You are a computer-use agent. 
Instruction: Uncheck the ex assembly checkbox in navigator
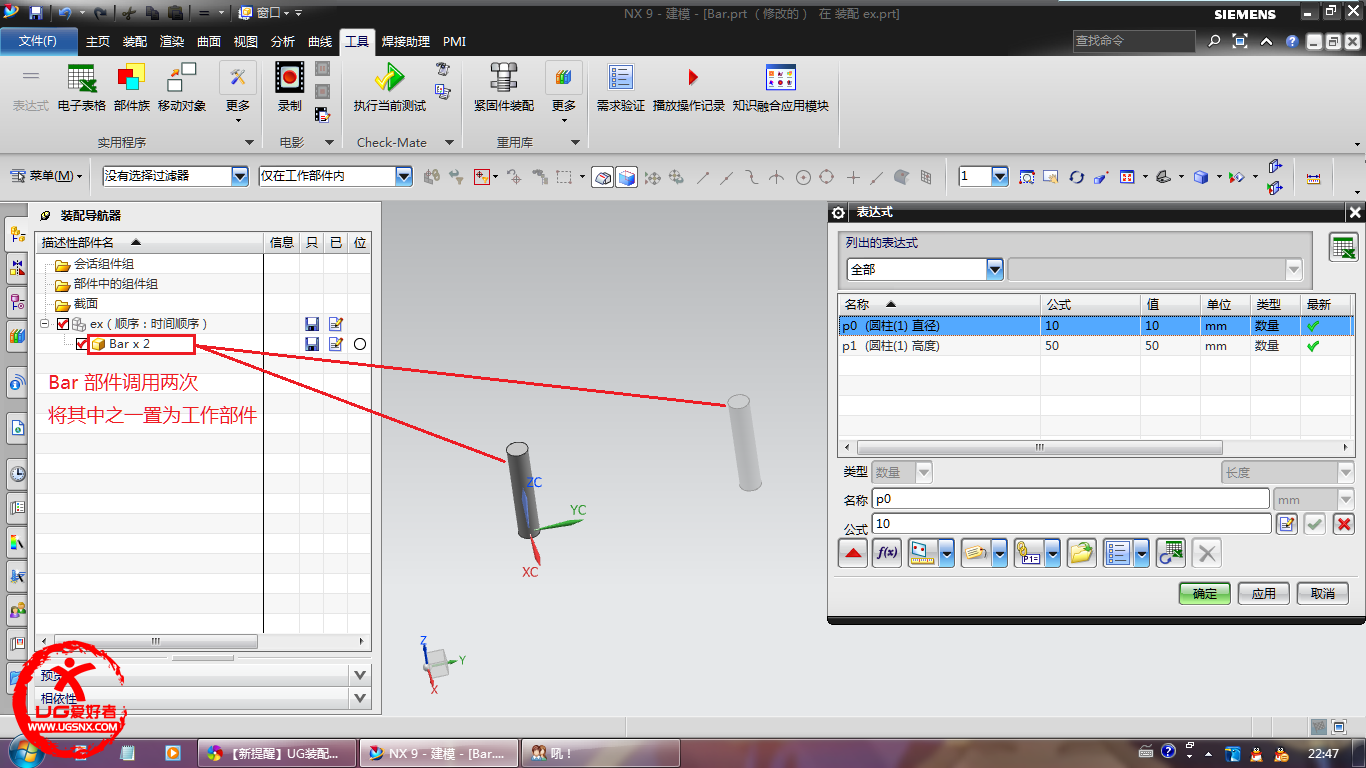pyautogui.click(x=63, y=324)
